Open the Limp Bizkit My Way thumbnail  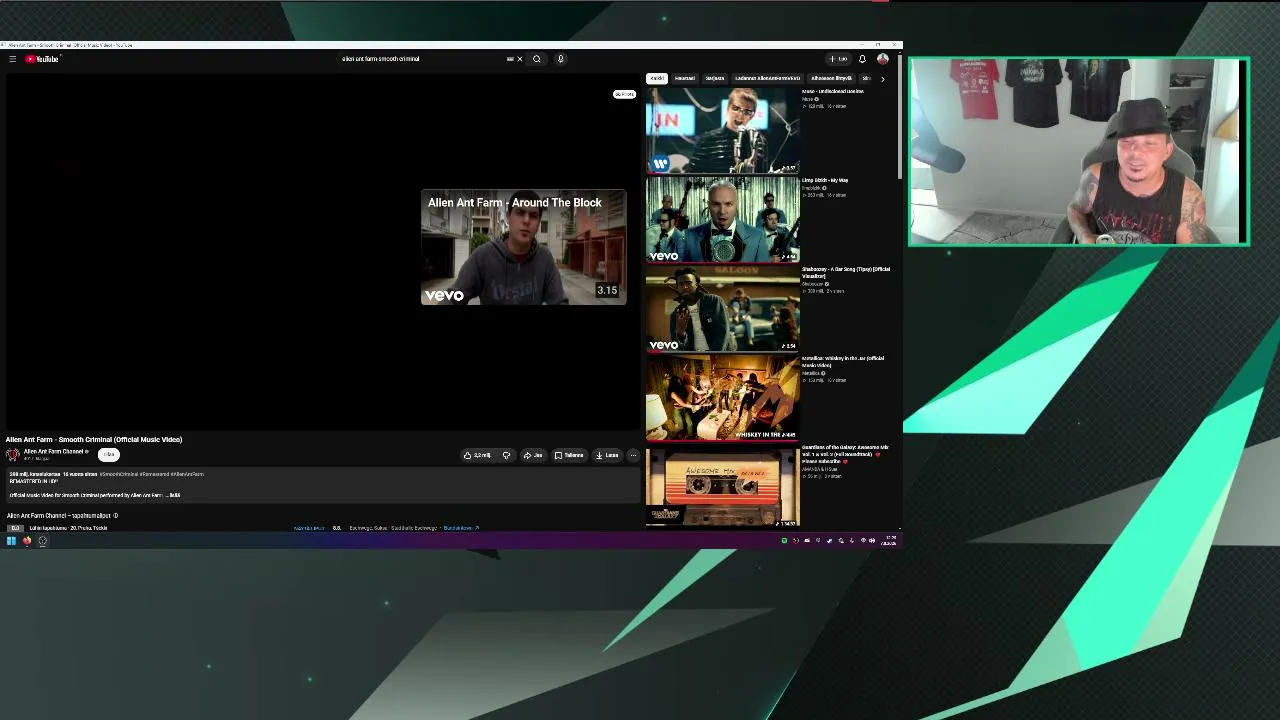click(x=723, y=219)
